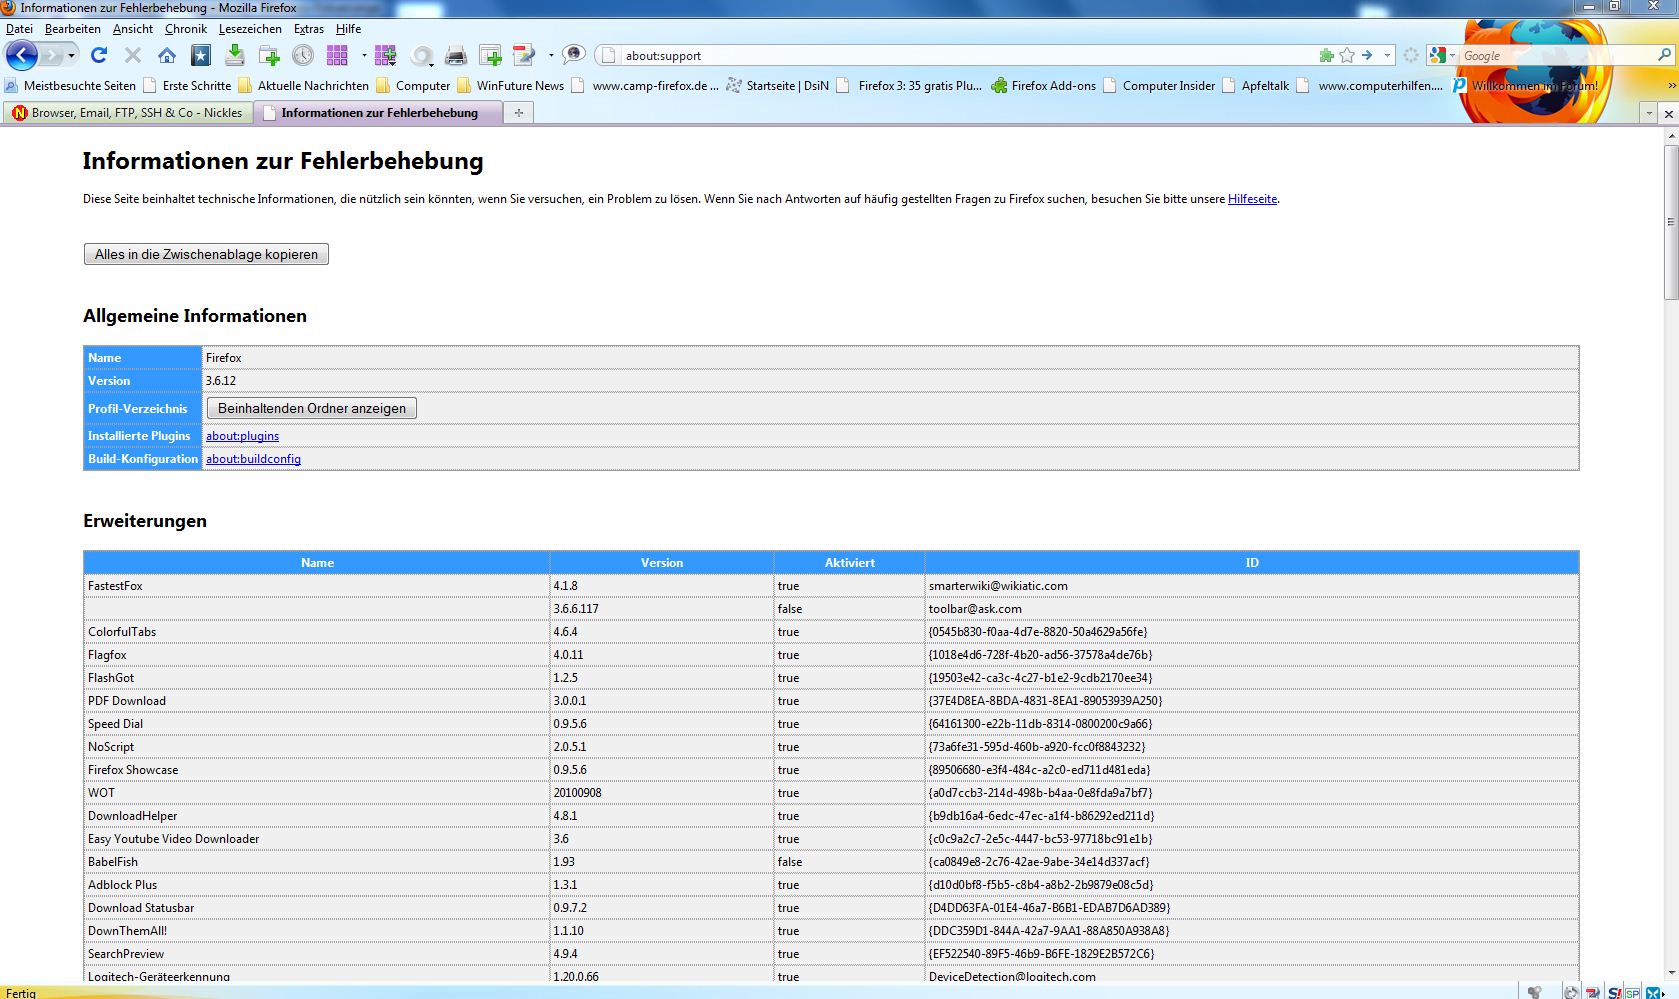Open the Lesezeichen menu

pyautogui.click(x=250, y=29)
